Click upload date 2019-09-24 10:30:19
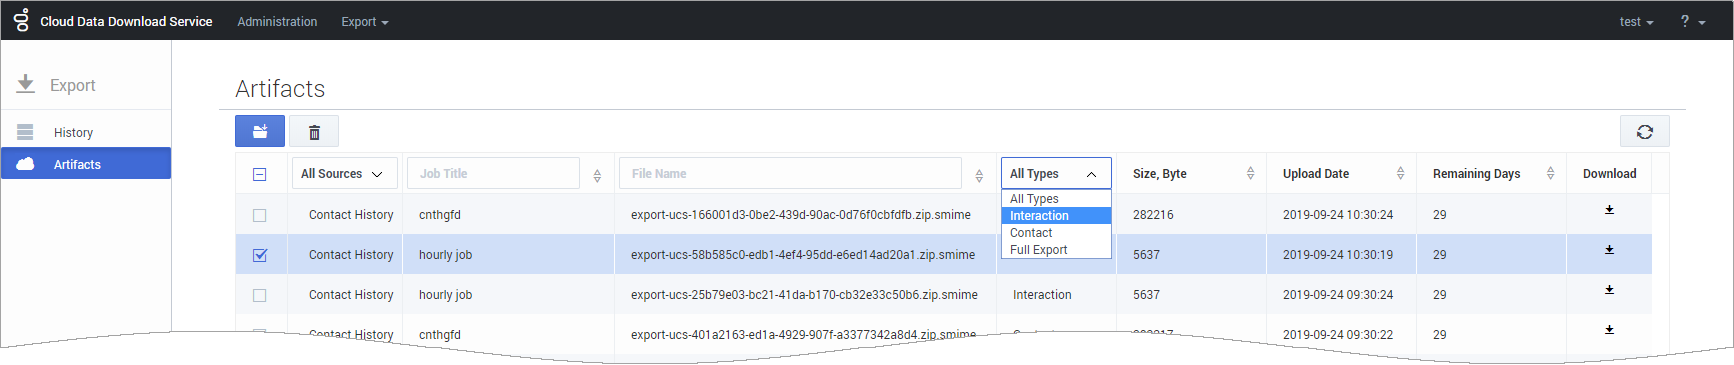 click(x=1338, y=255)
